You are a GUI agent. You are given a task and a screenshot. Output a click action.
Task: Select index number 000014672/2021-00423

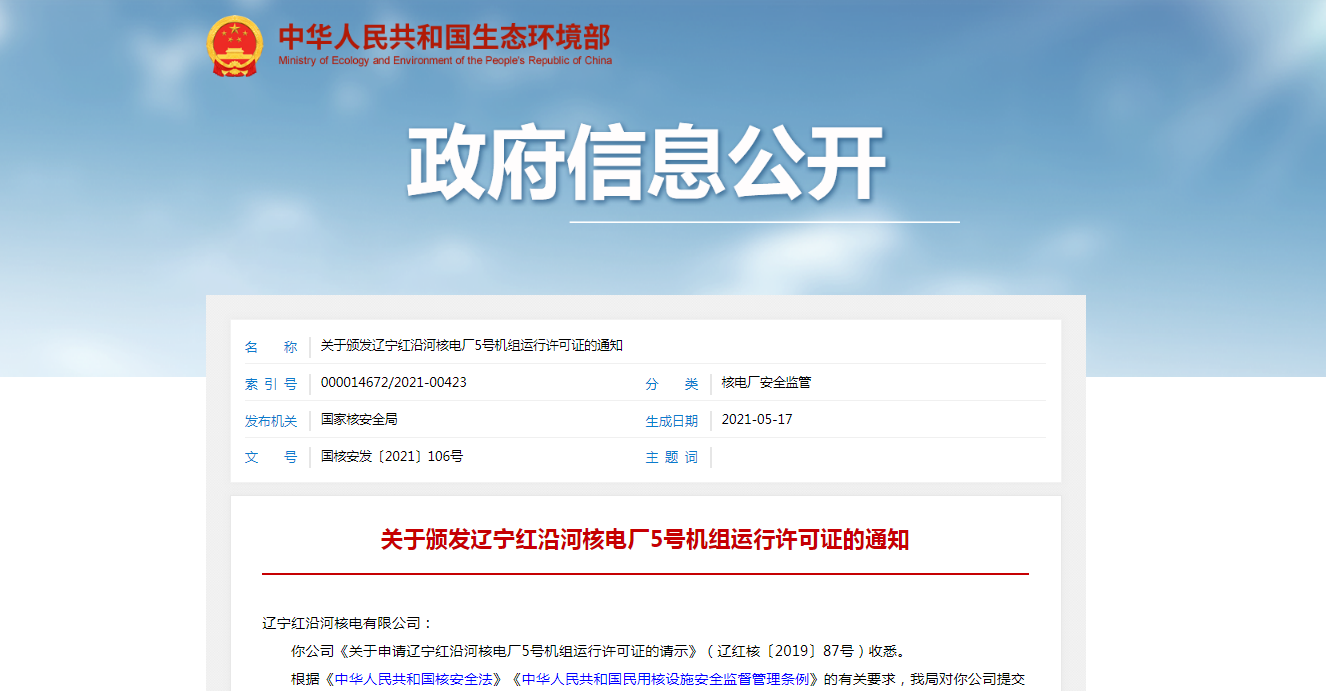point(394,383)
